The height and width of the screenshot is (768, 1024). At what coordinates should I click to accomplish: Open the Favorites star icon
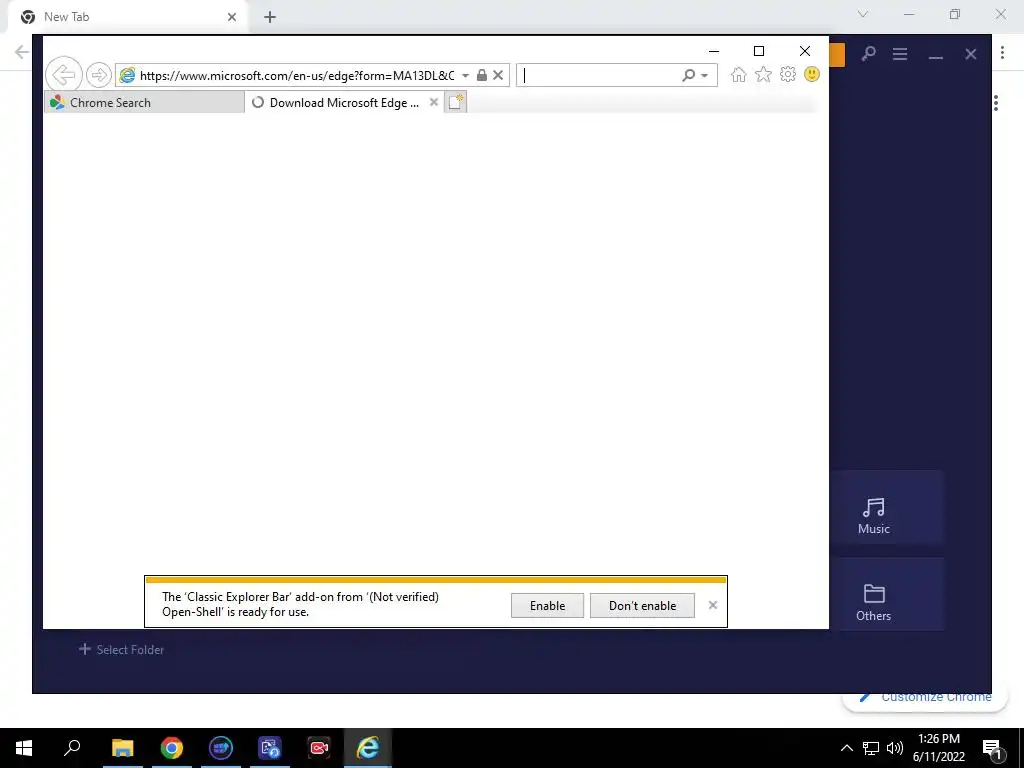click(x=763, y=74)
